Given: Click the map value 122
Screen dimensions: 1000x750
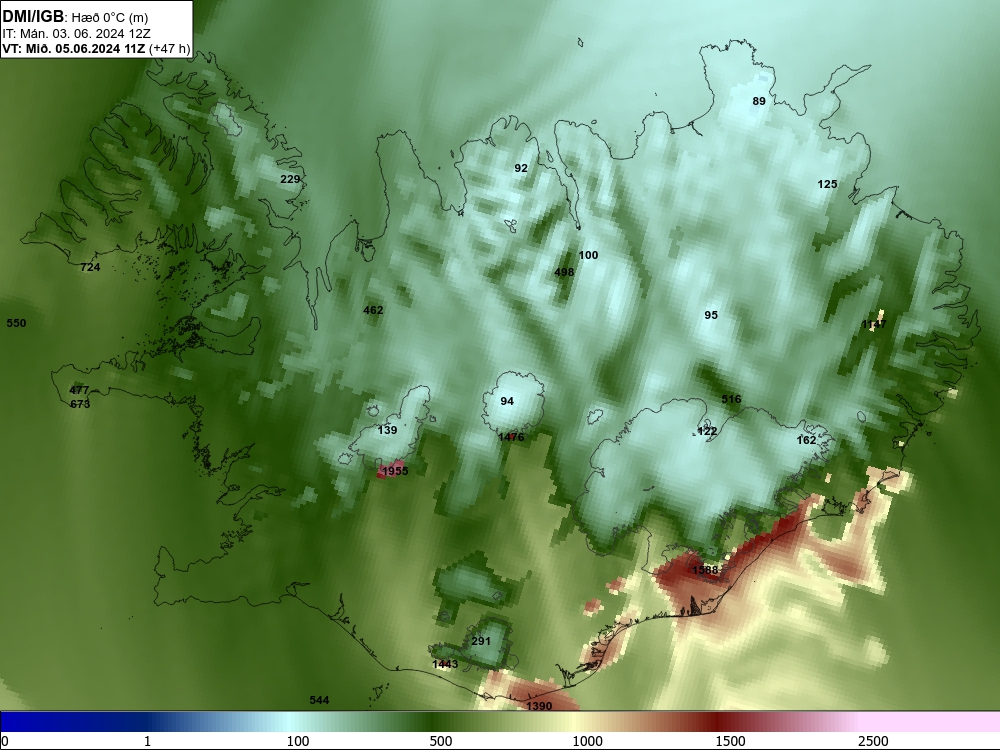Looking at the screenshot, I should [707, 432].
